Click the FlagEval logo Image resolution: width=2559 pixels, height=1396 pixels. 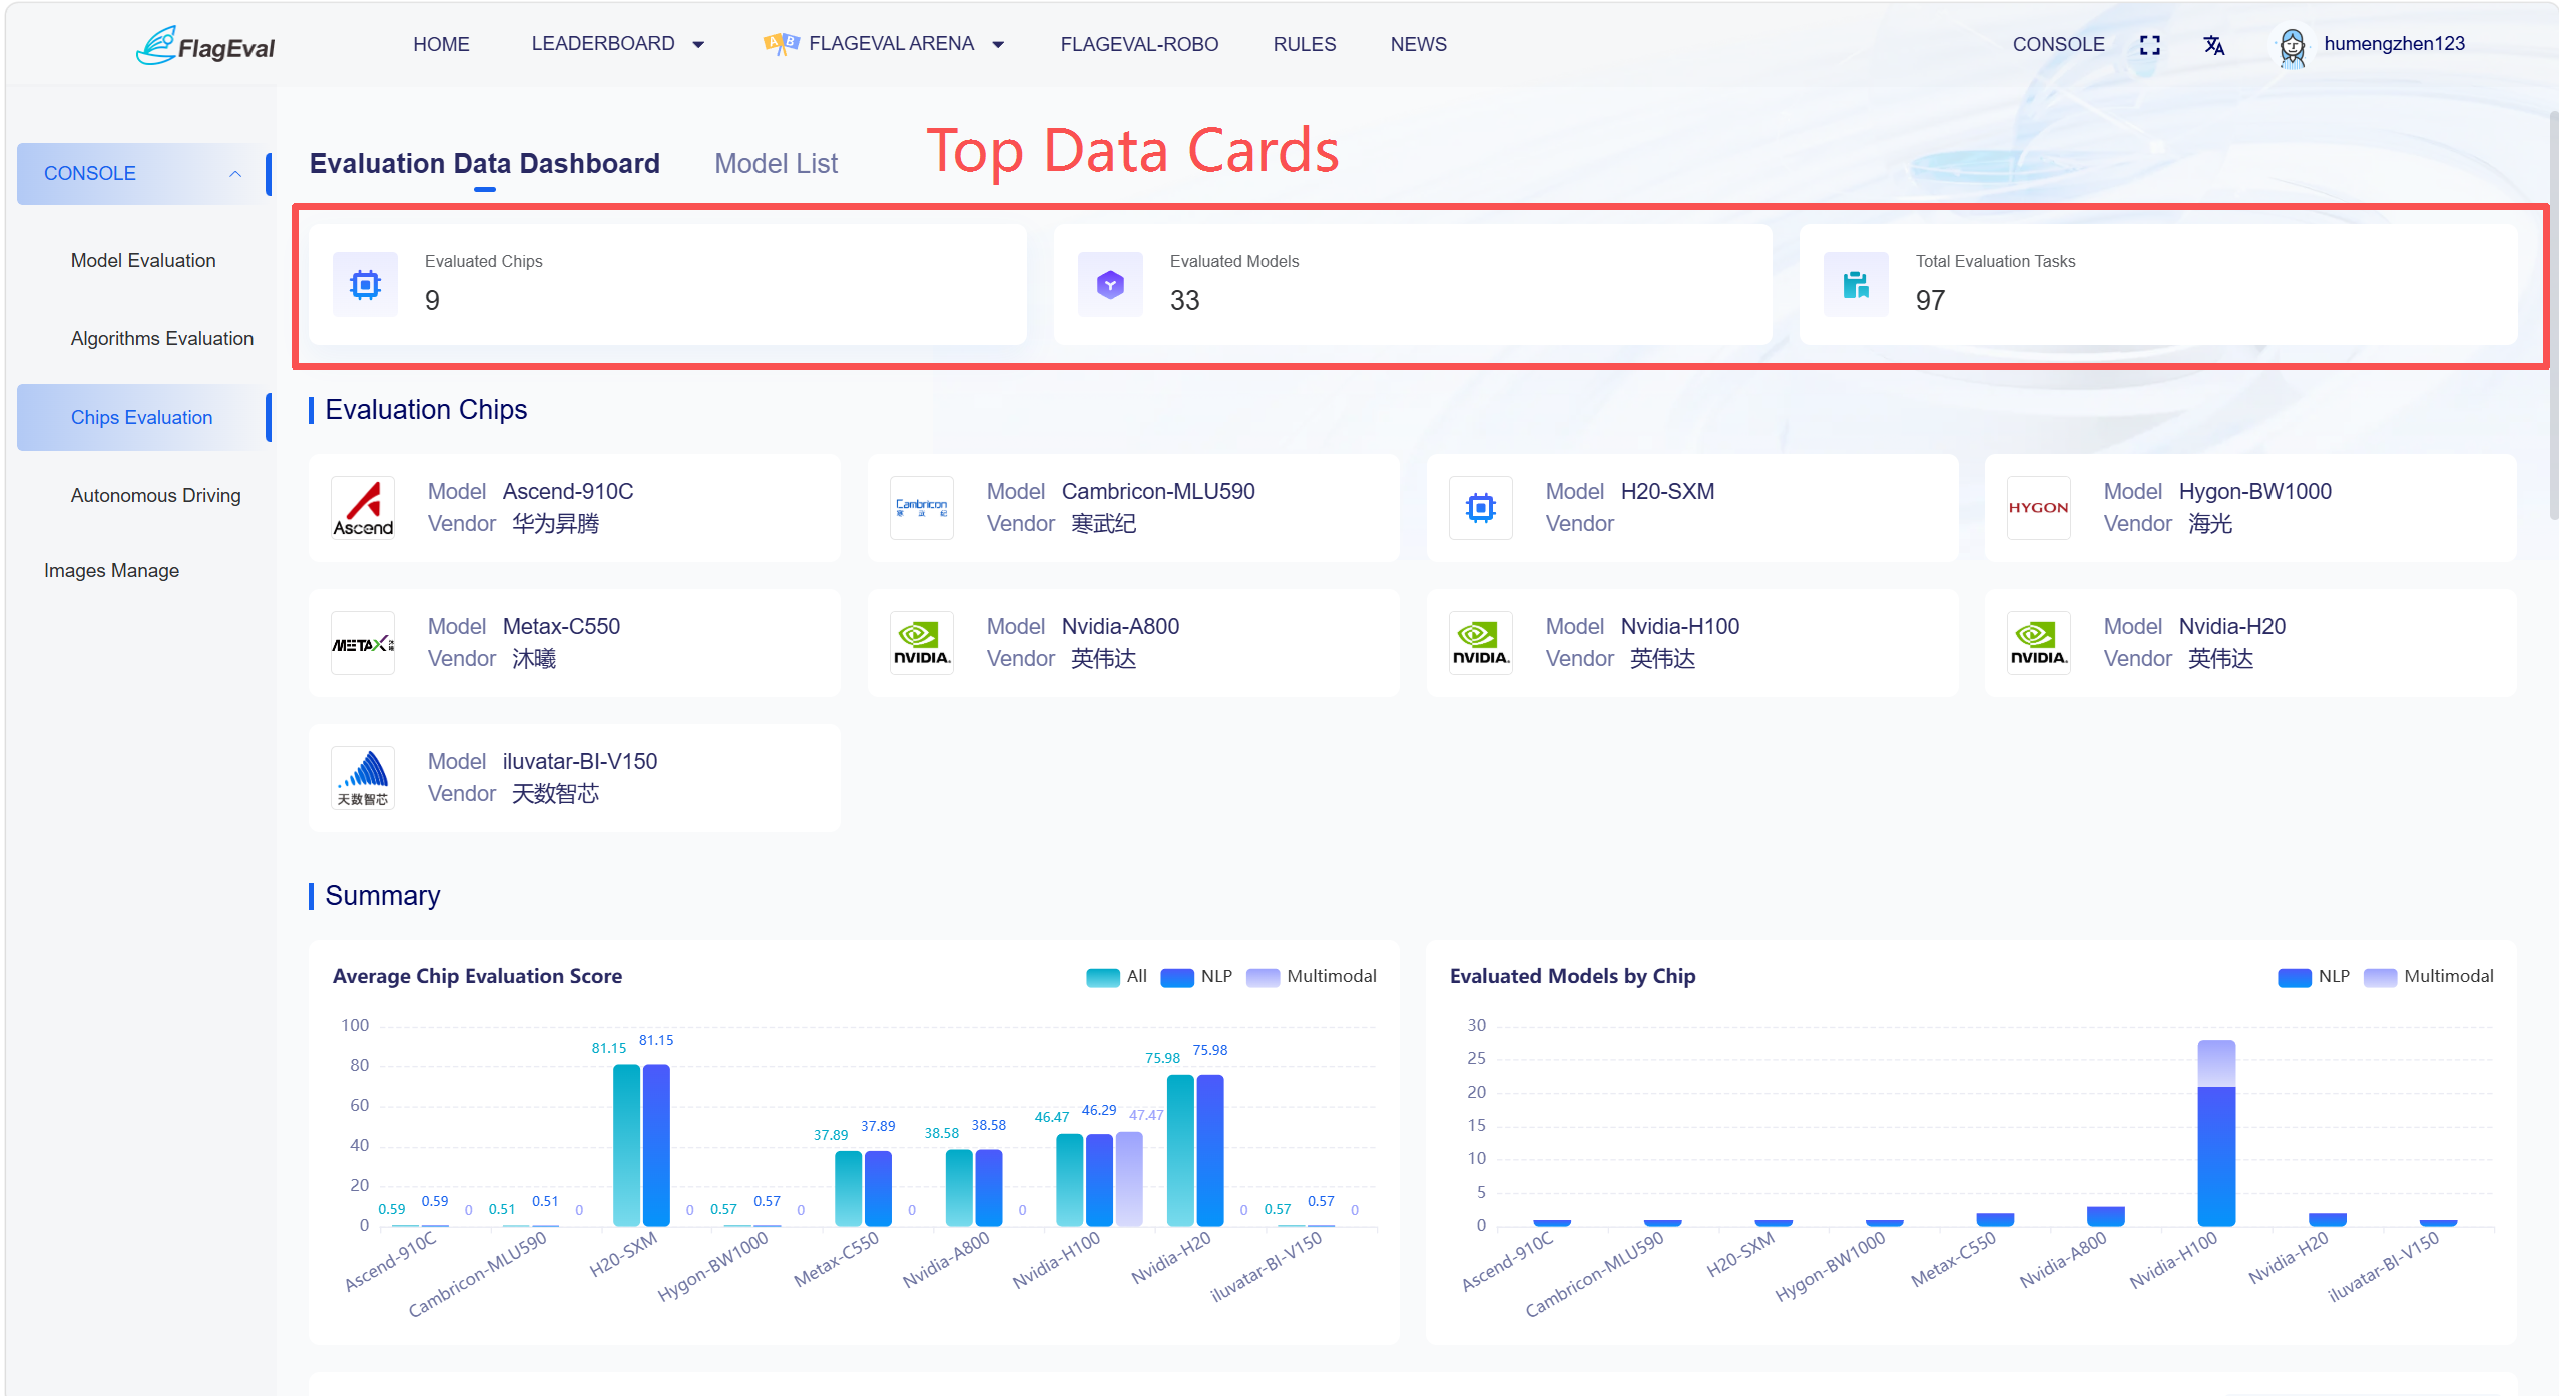click(x=205, y=46)
